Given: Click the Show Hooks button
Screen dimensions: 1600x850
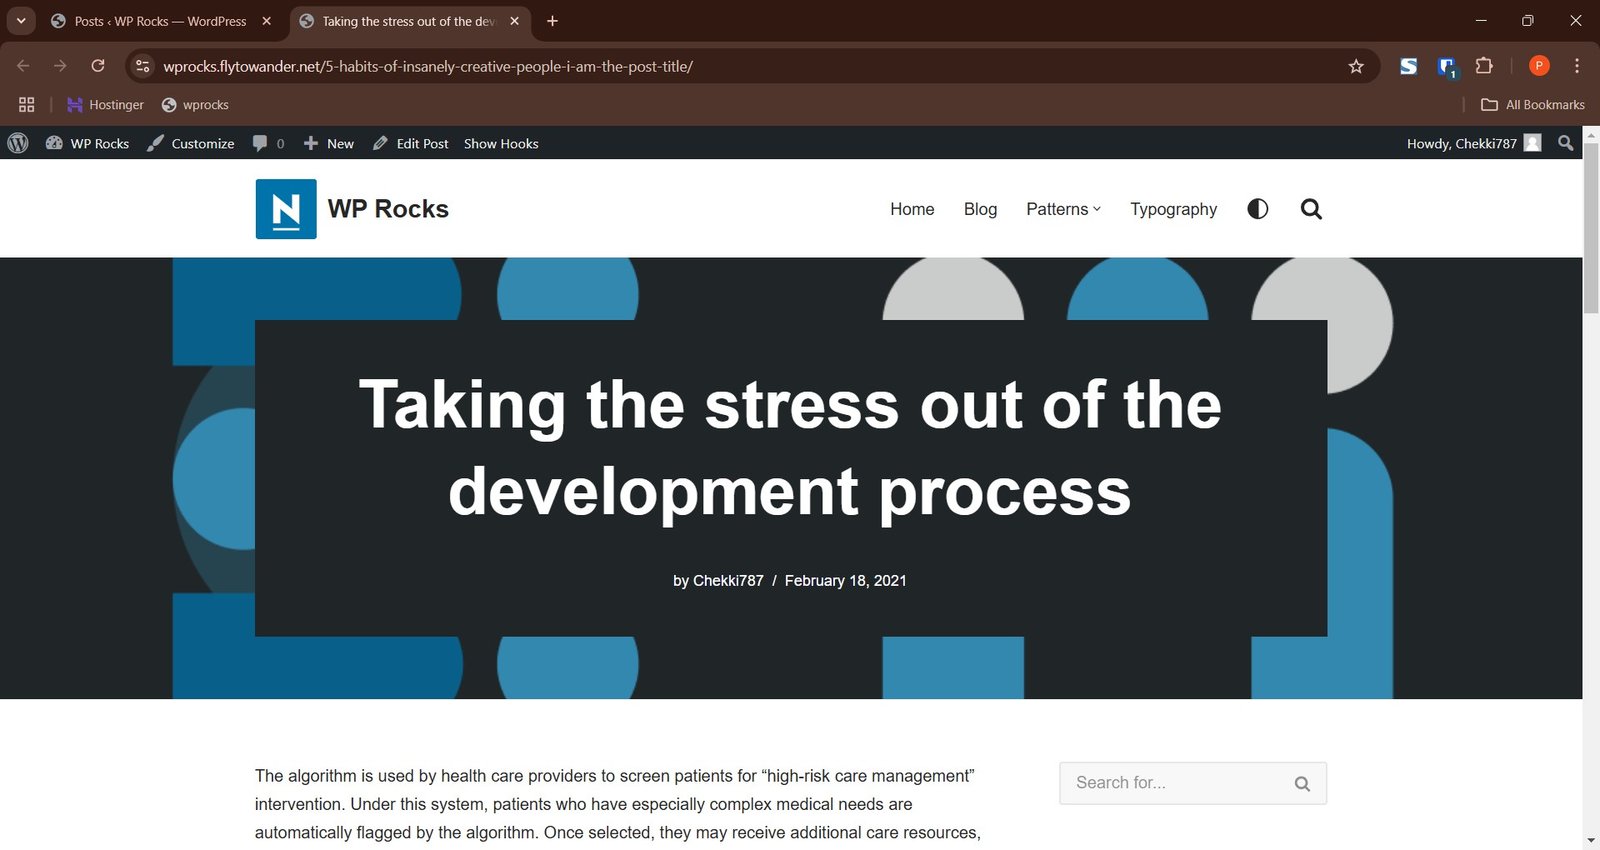Looking at the screenshot, I should (501, 143).
